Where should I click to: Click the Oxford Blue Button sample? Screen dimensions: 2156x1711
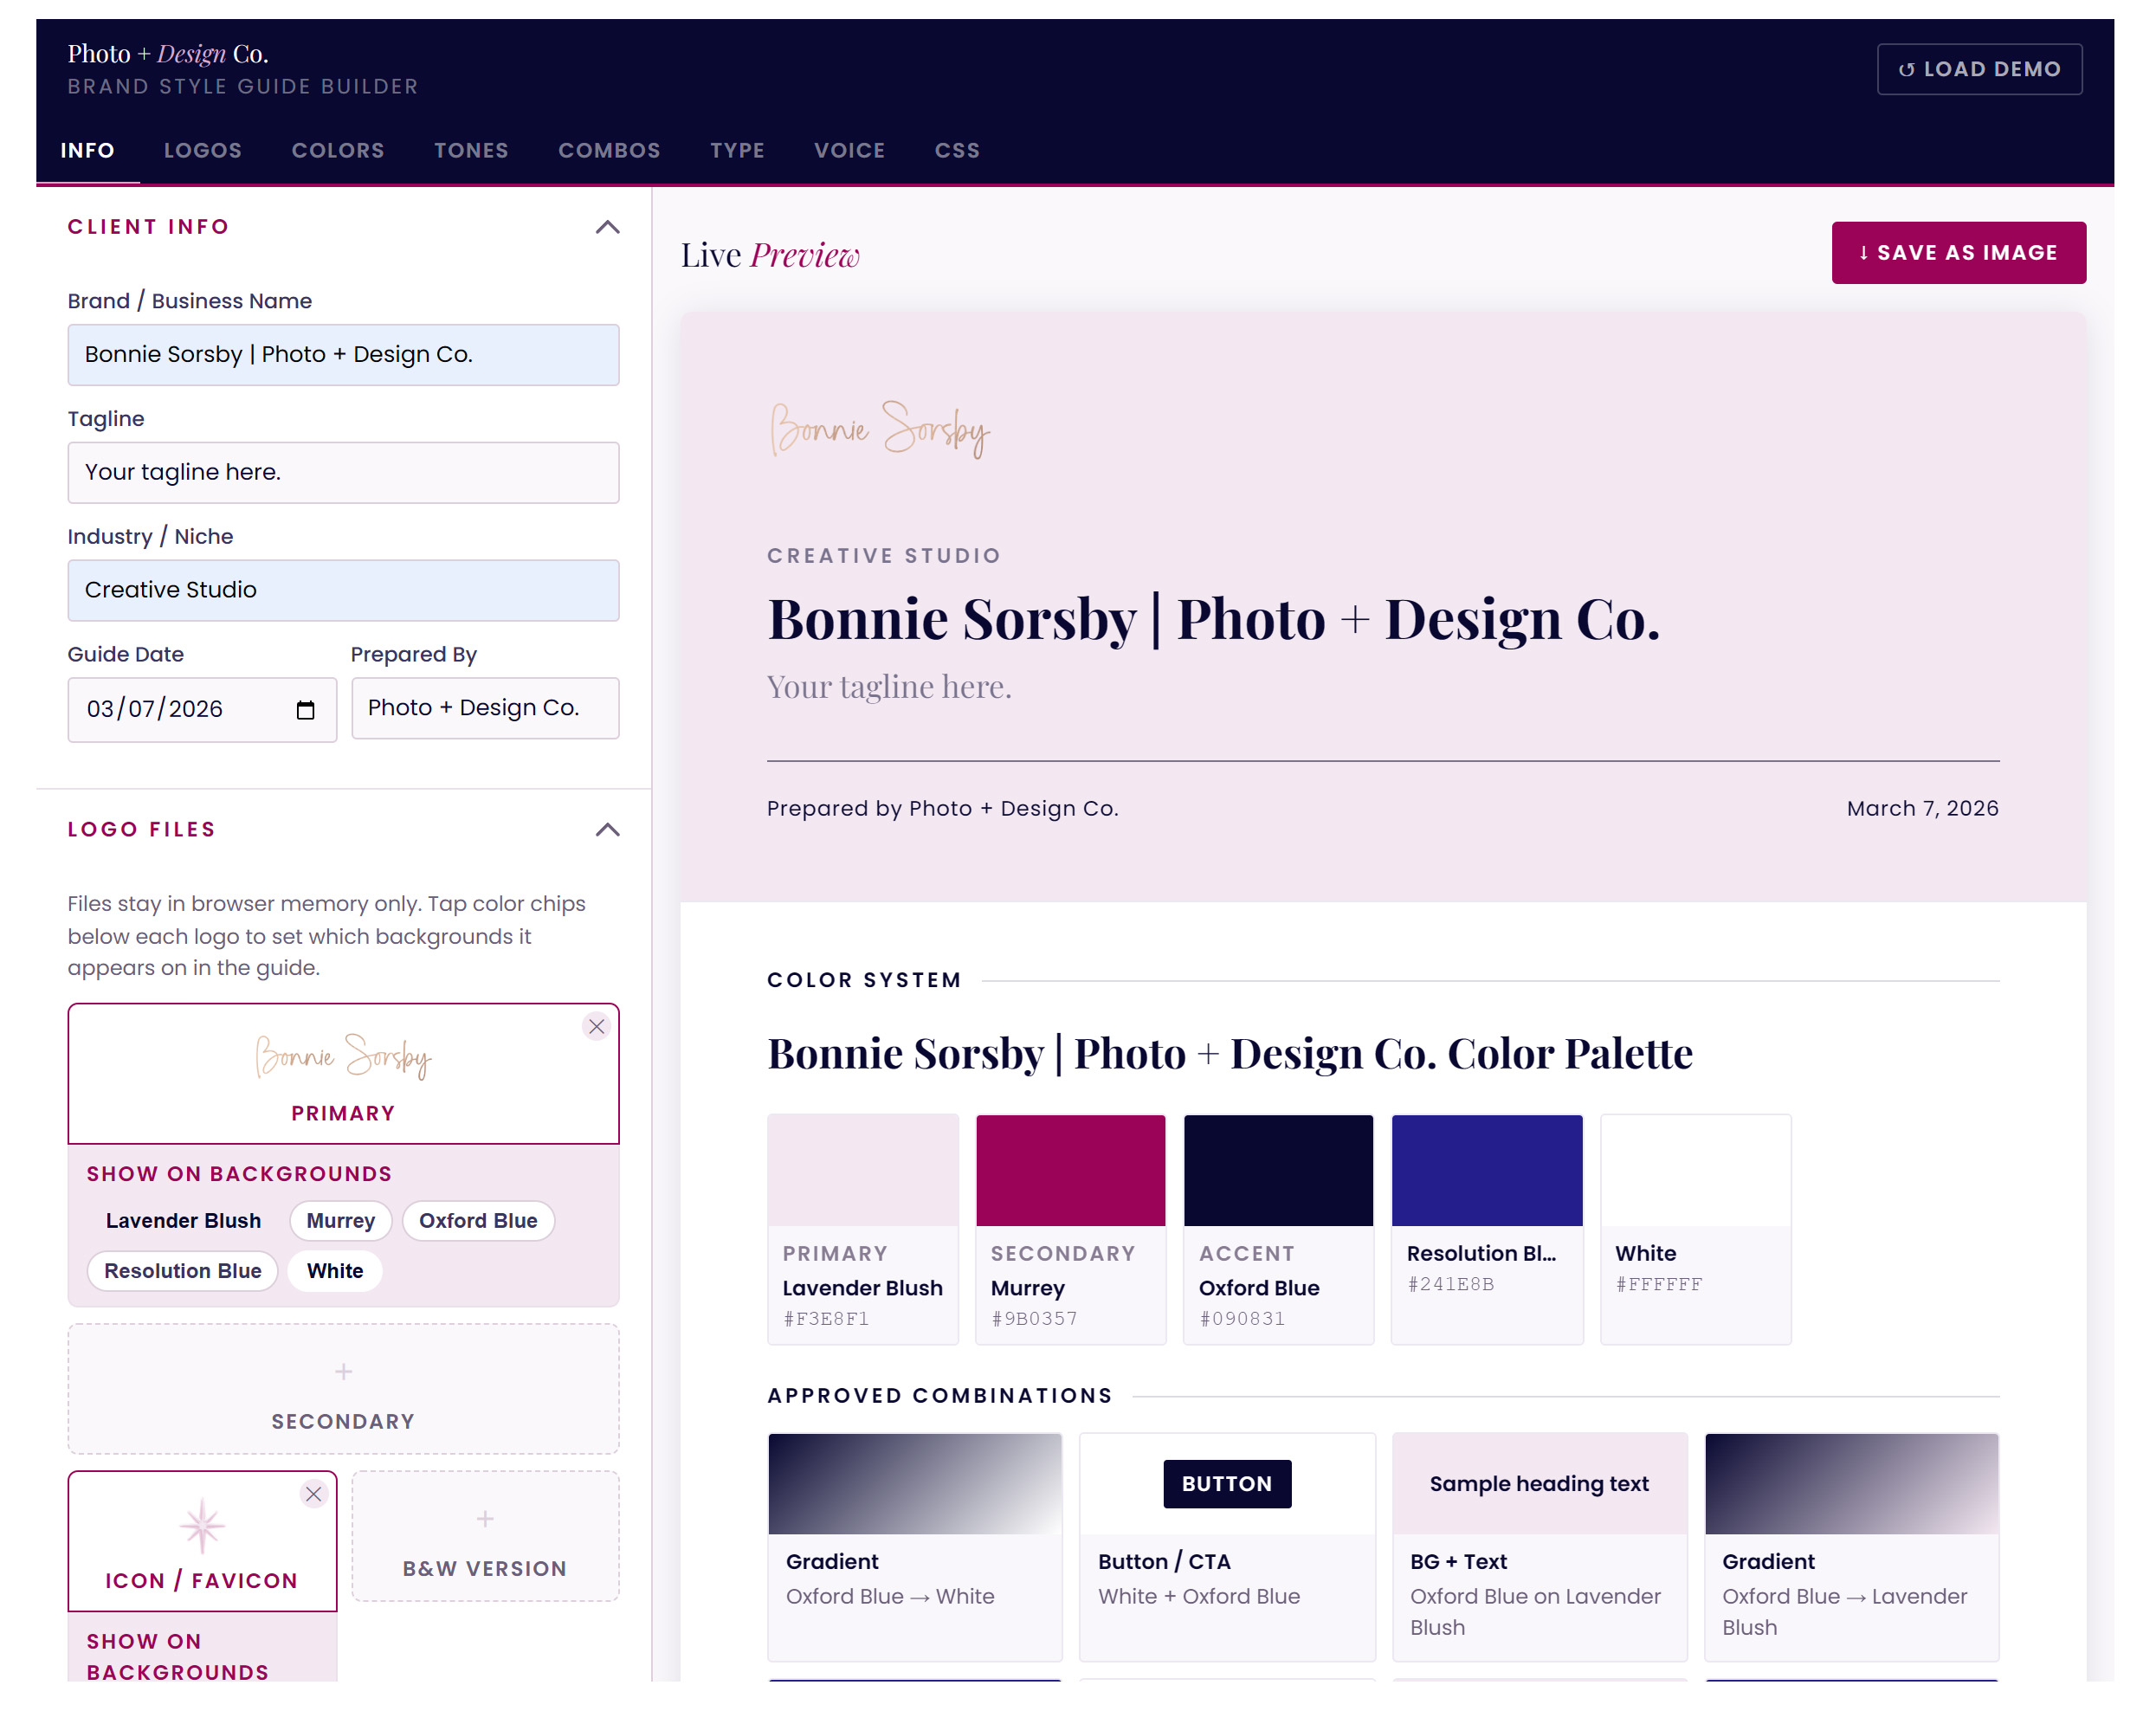pos(1226,1483)
